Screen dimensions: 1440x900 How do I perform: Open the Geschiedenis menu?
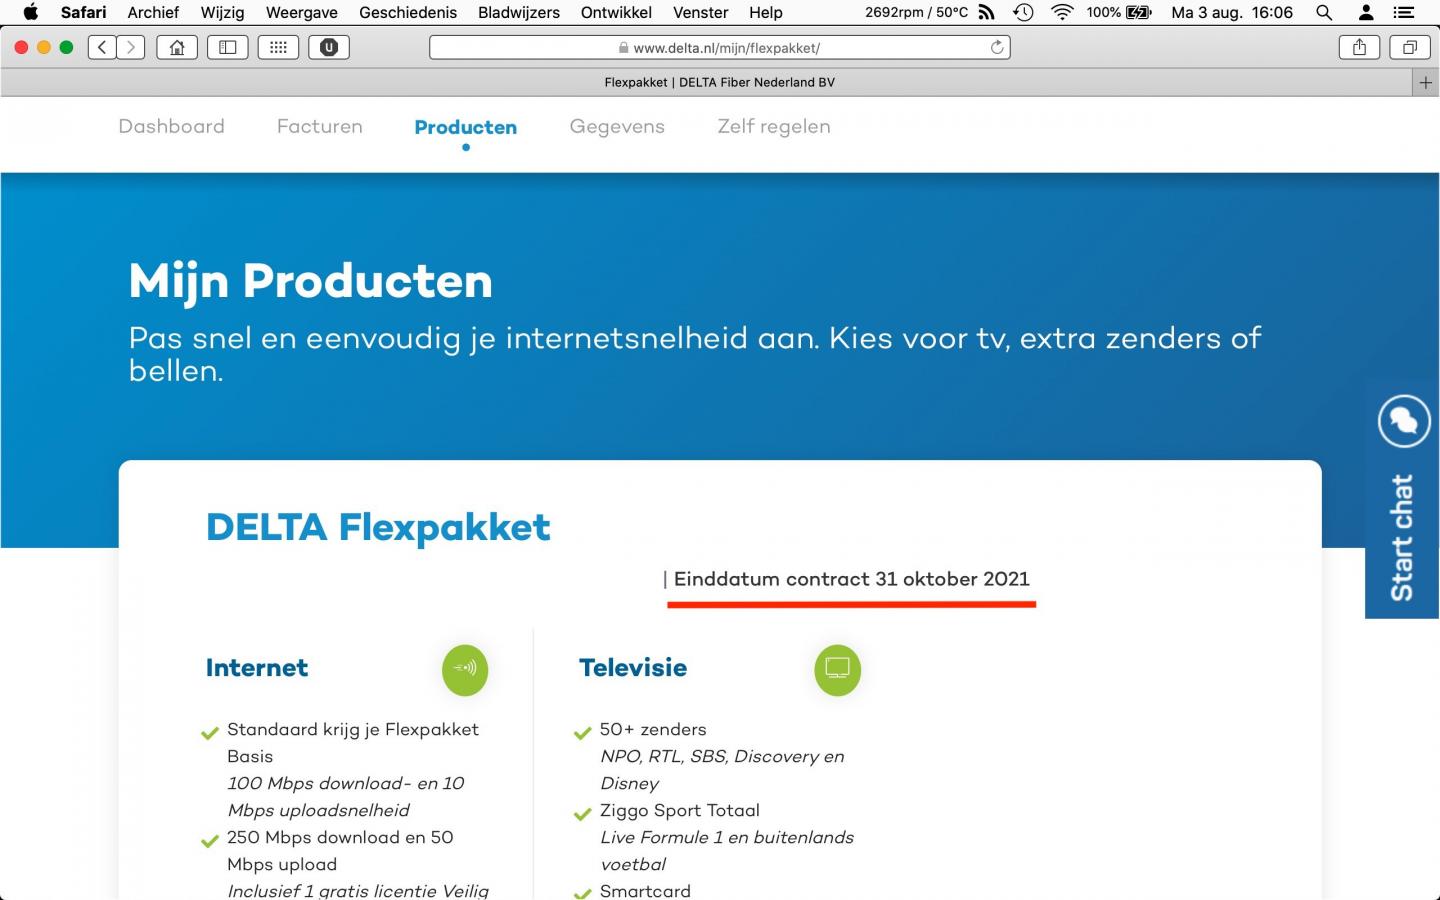click(408, 12)
